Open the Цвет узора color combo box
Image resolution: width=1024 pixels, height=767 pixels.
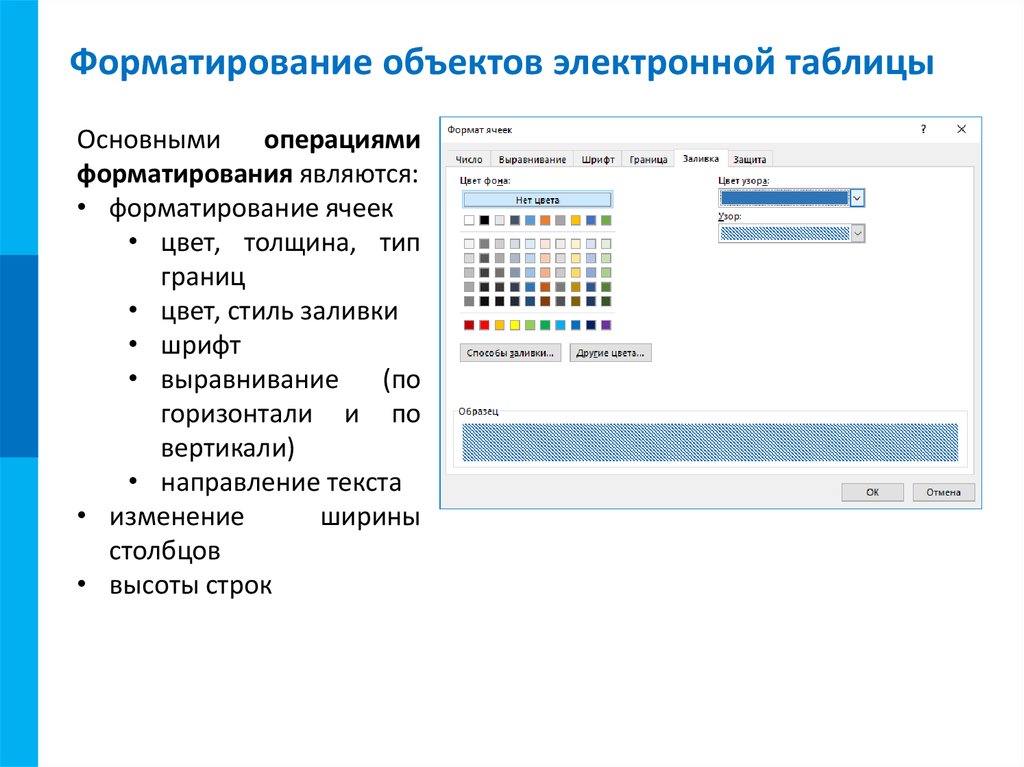point(792,198)
